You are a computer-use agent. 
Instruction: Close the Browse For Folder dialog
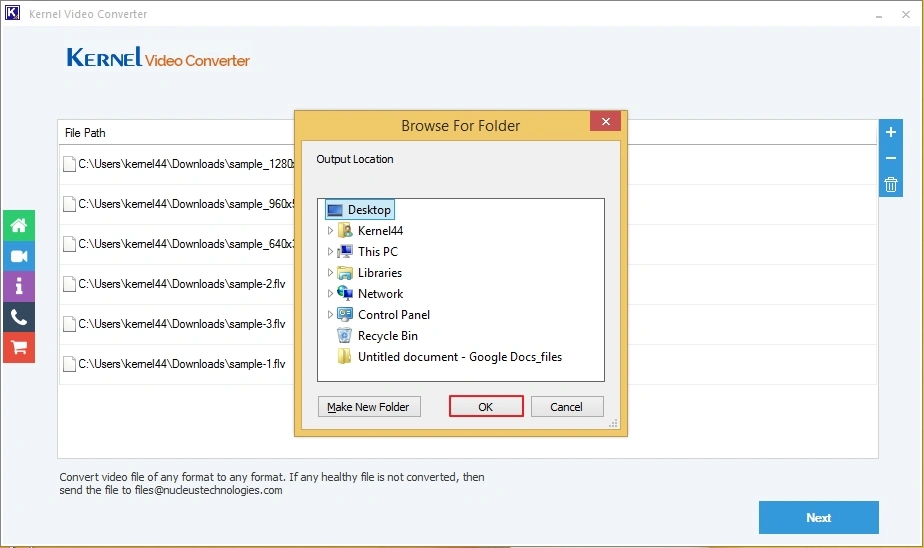[605, 121]
